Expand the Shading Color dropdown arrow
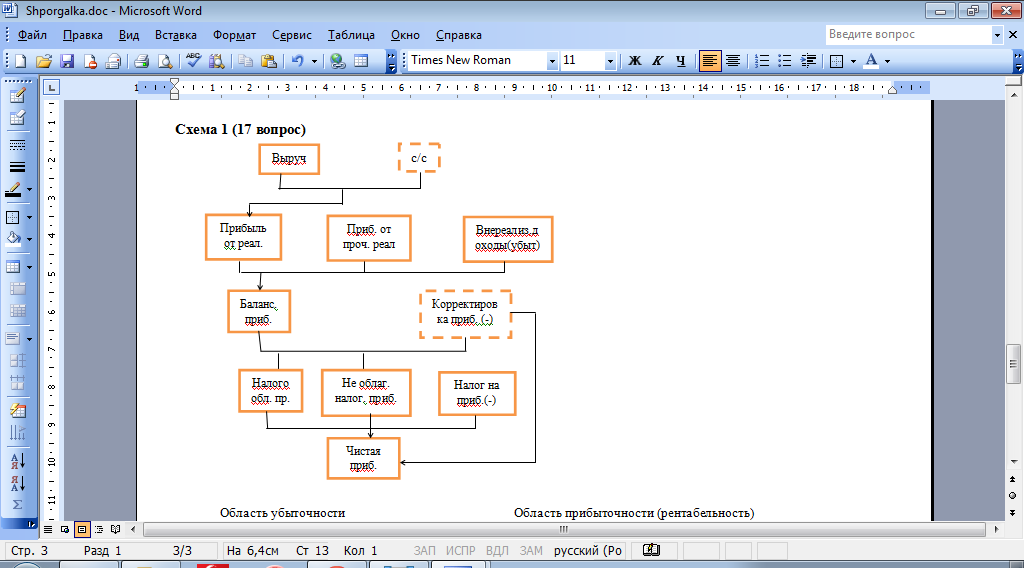This screenshot has width=1024, height=568. [30, 239]
